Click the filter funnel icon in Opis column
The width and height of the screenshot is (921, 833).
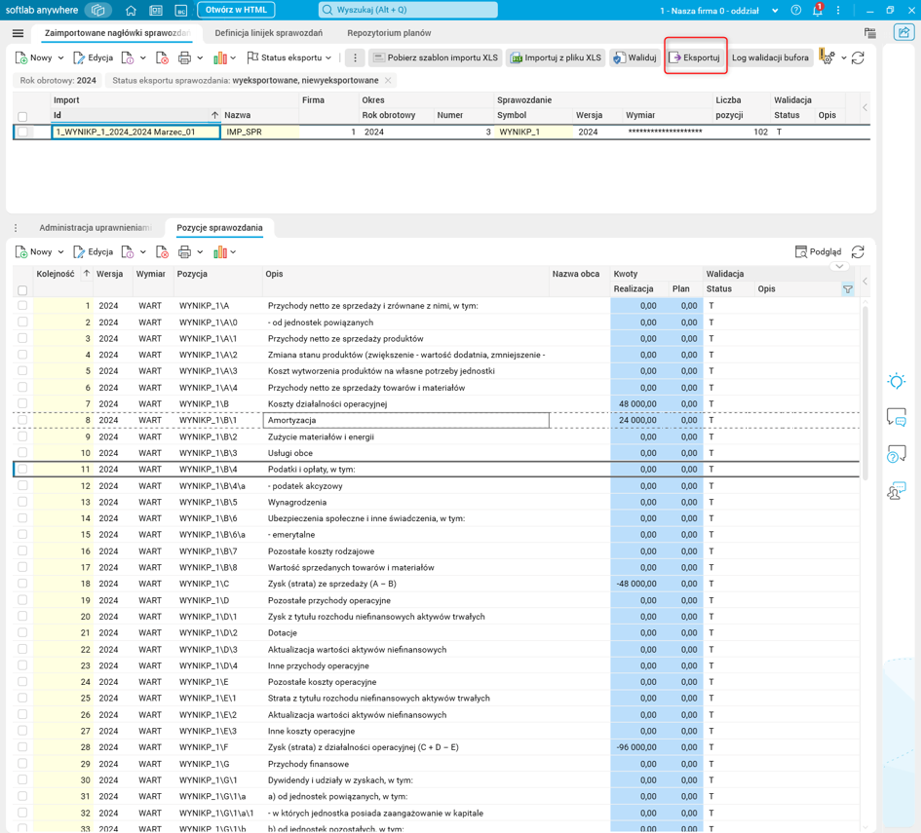tap(848, 289)
